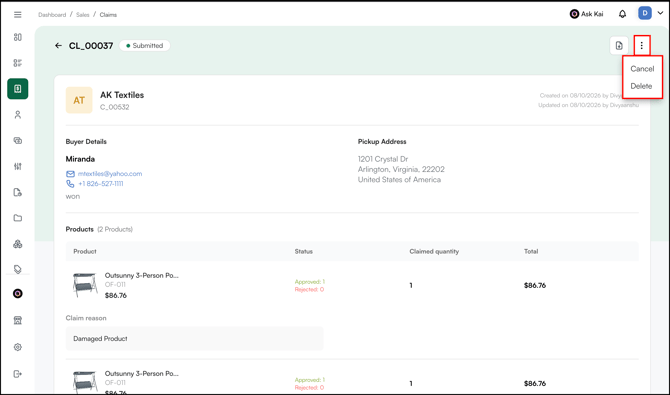Click the envelope email icon under Miranda
The width and height of the screenshot is (670, 395).
point(70,174)
